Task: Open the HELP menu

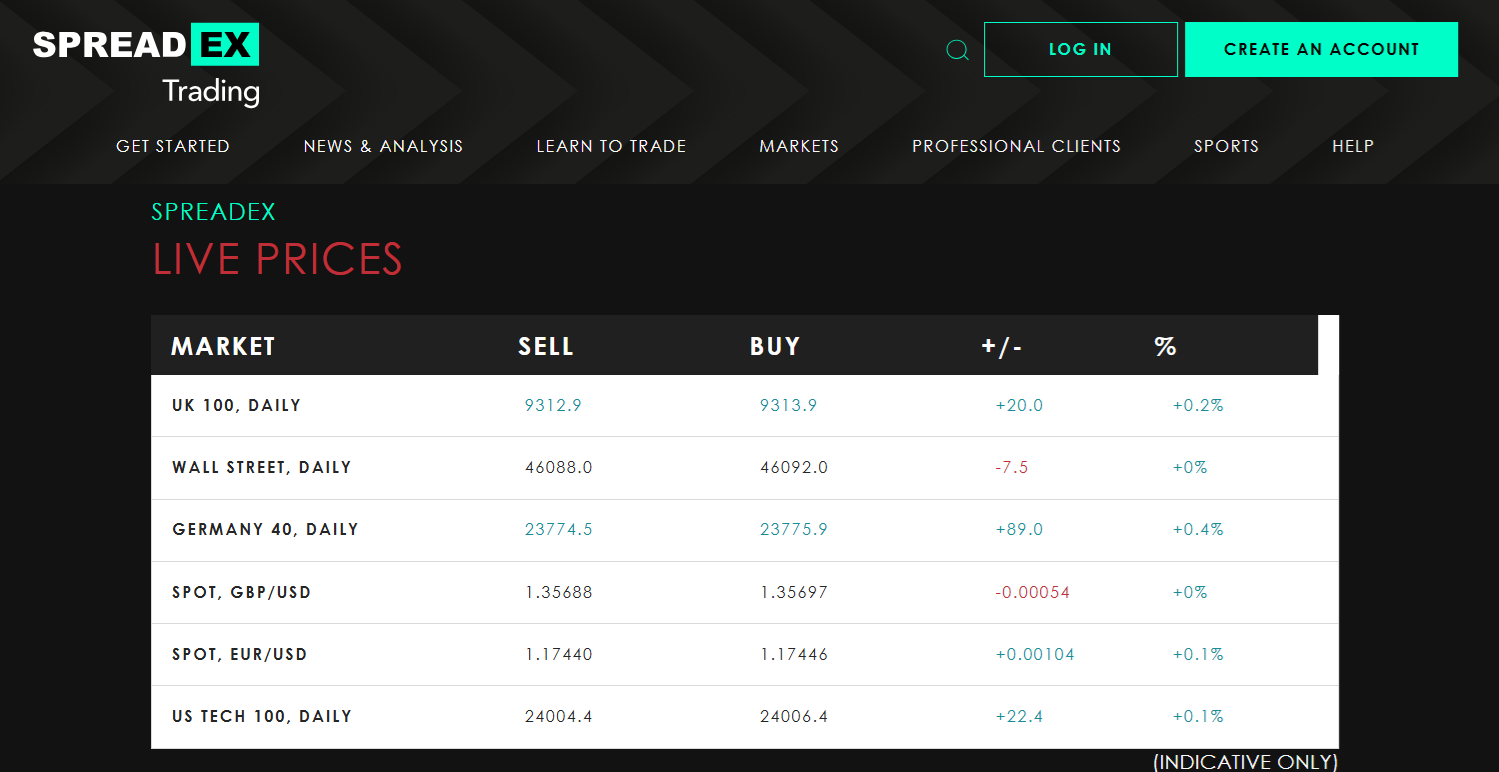Action: 1353,146
